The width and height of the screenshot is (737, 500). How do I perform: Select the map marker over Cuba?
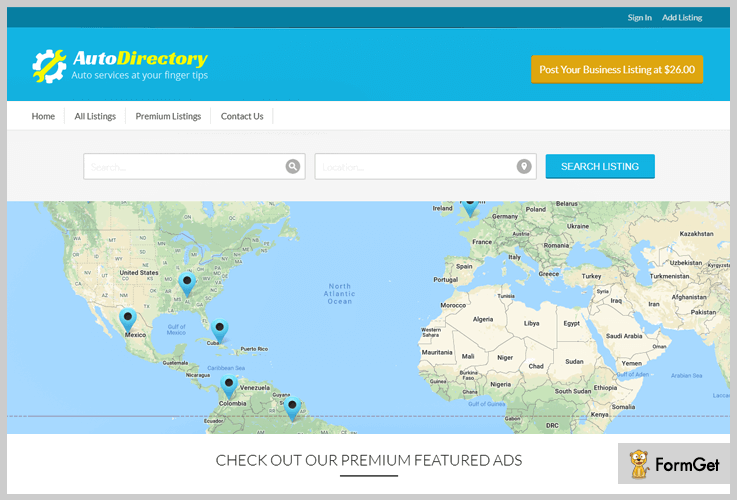click(220, 330)
